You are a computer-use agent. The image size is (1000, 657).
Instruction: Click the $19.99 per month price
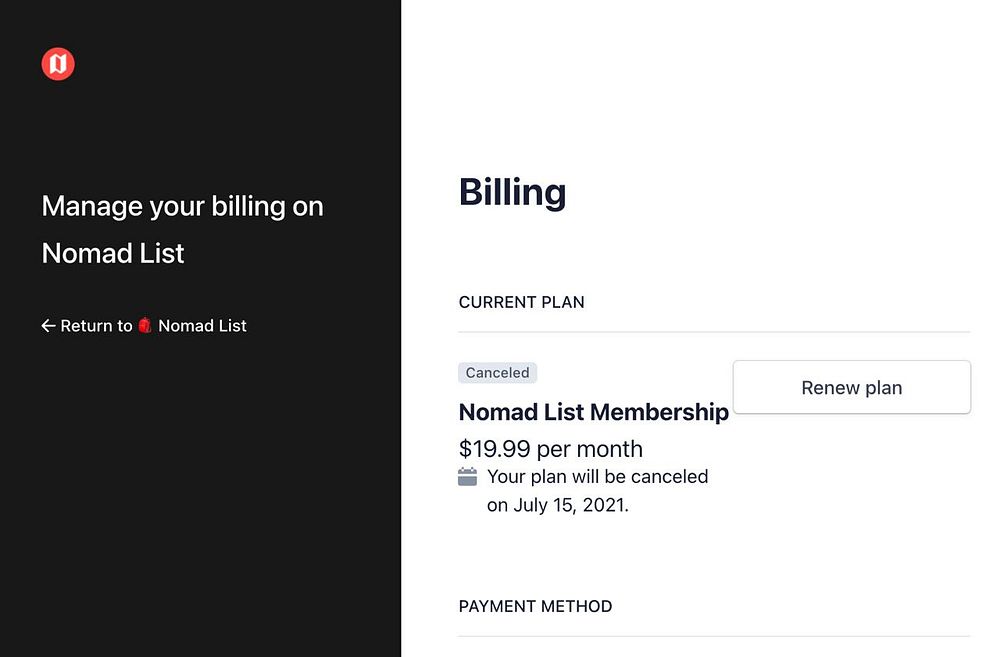point(550,449)
